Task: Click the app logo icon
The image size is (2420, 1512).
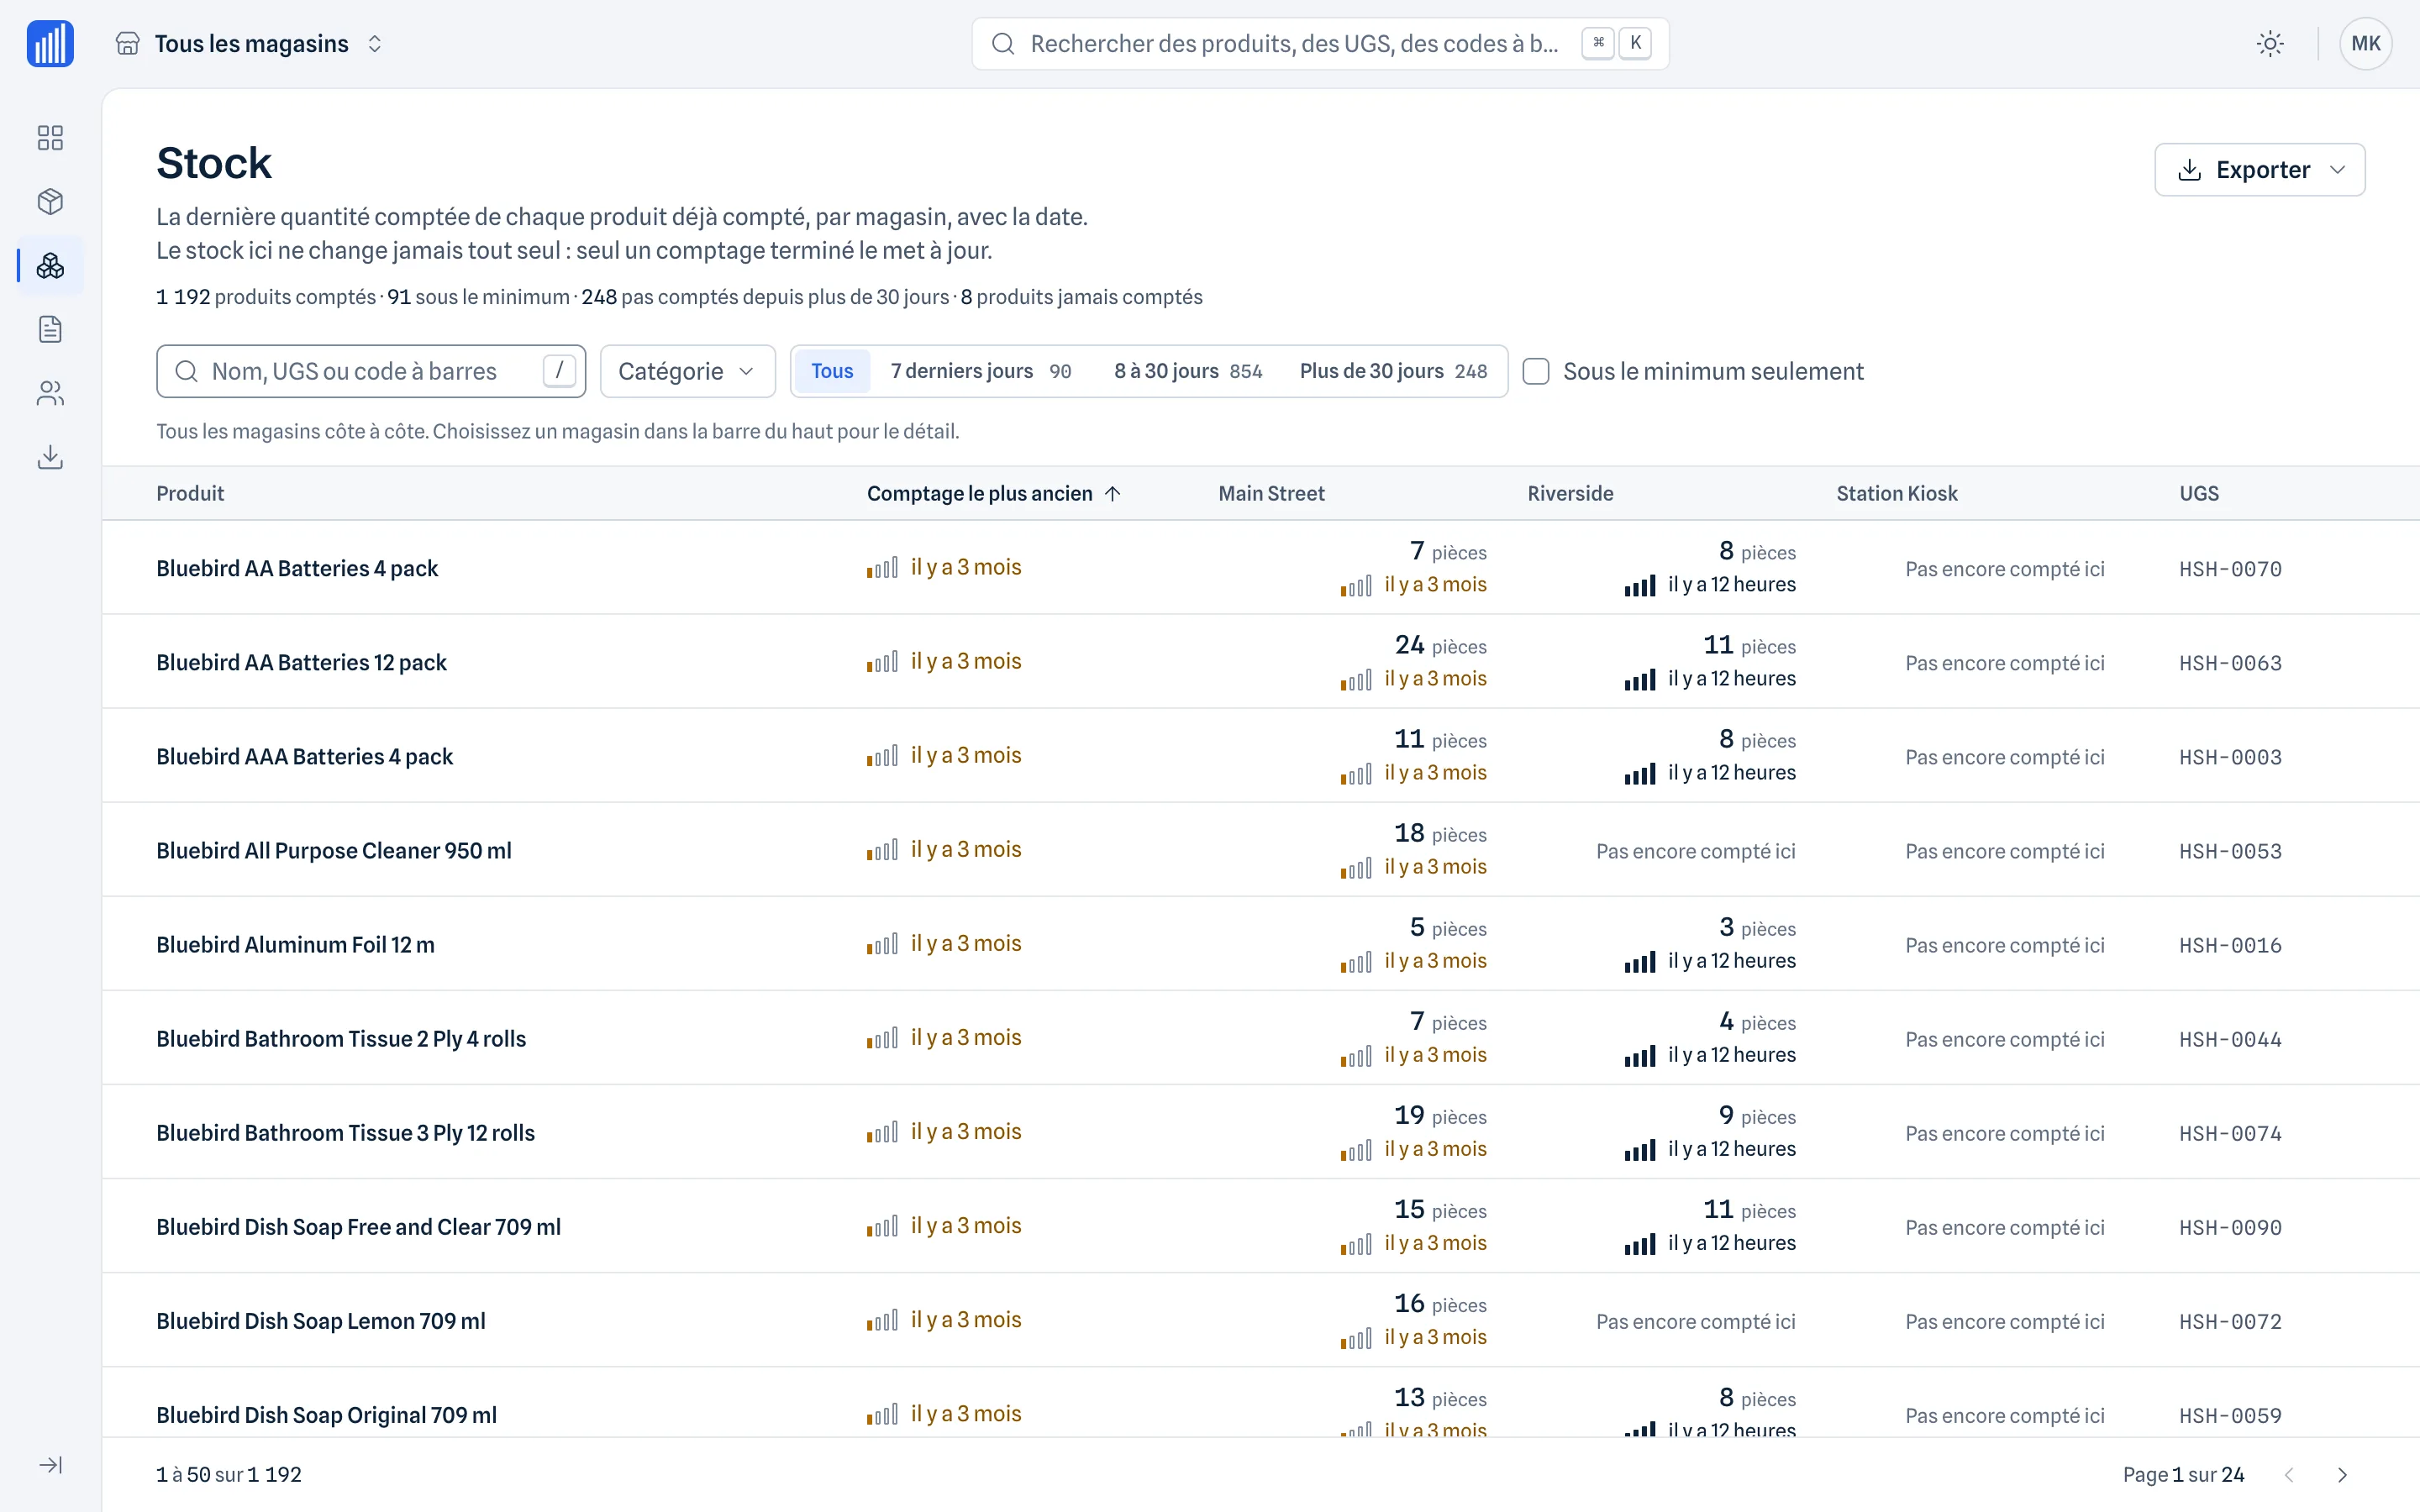Action: click(x=50, y=43)
